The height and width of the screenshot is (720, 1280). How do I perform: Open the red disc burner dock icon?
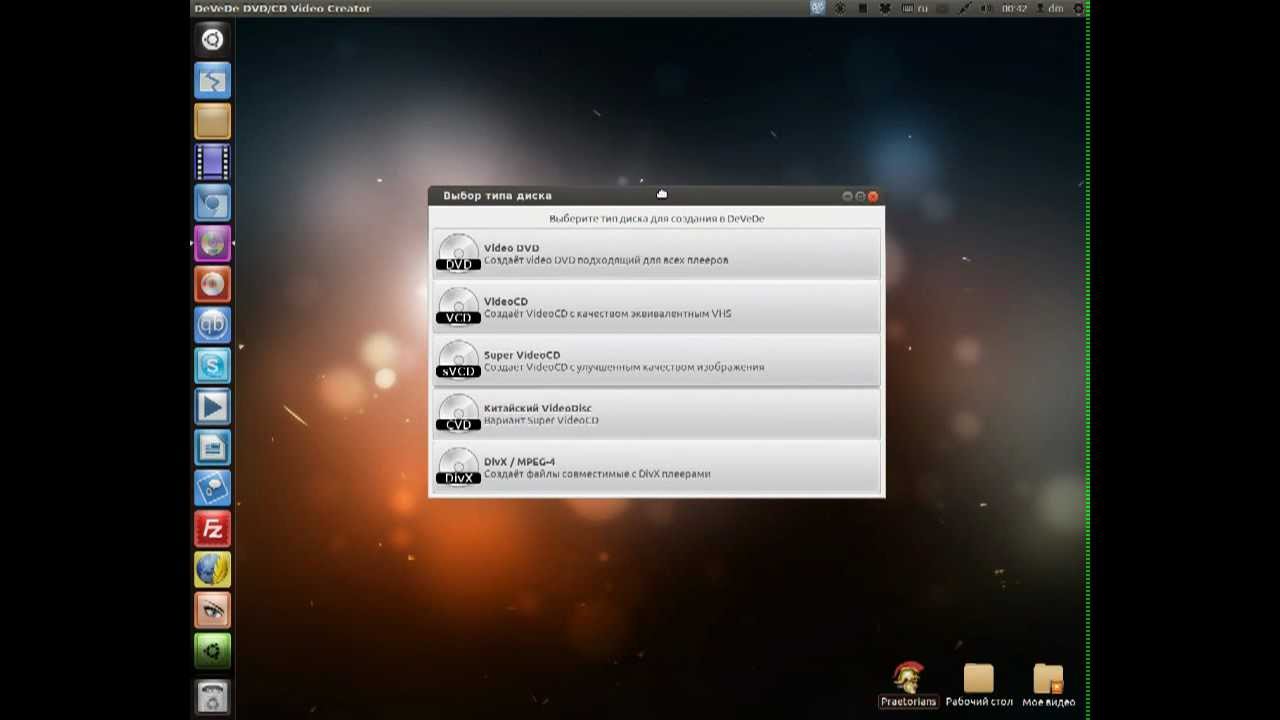coord(212,284)
